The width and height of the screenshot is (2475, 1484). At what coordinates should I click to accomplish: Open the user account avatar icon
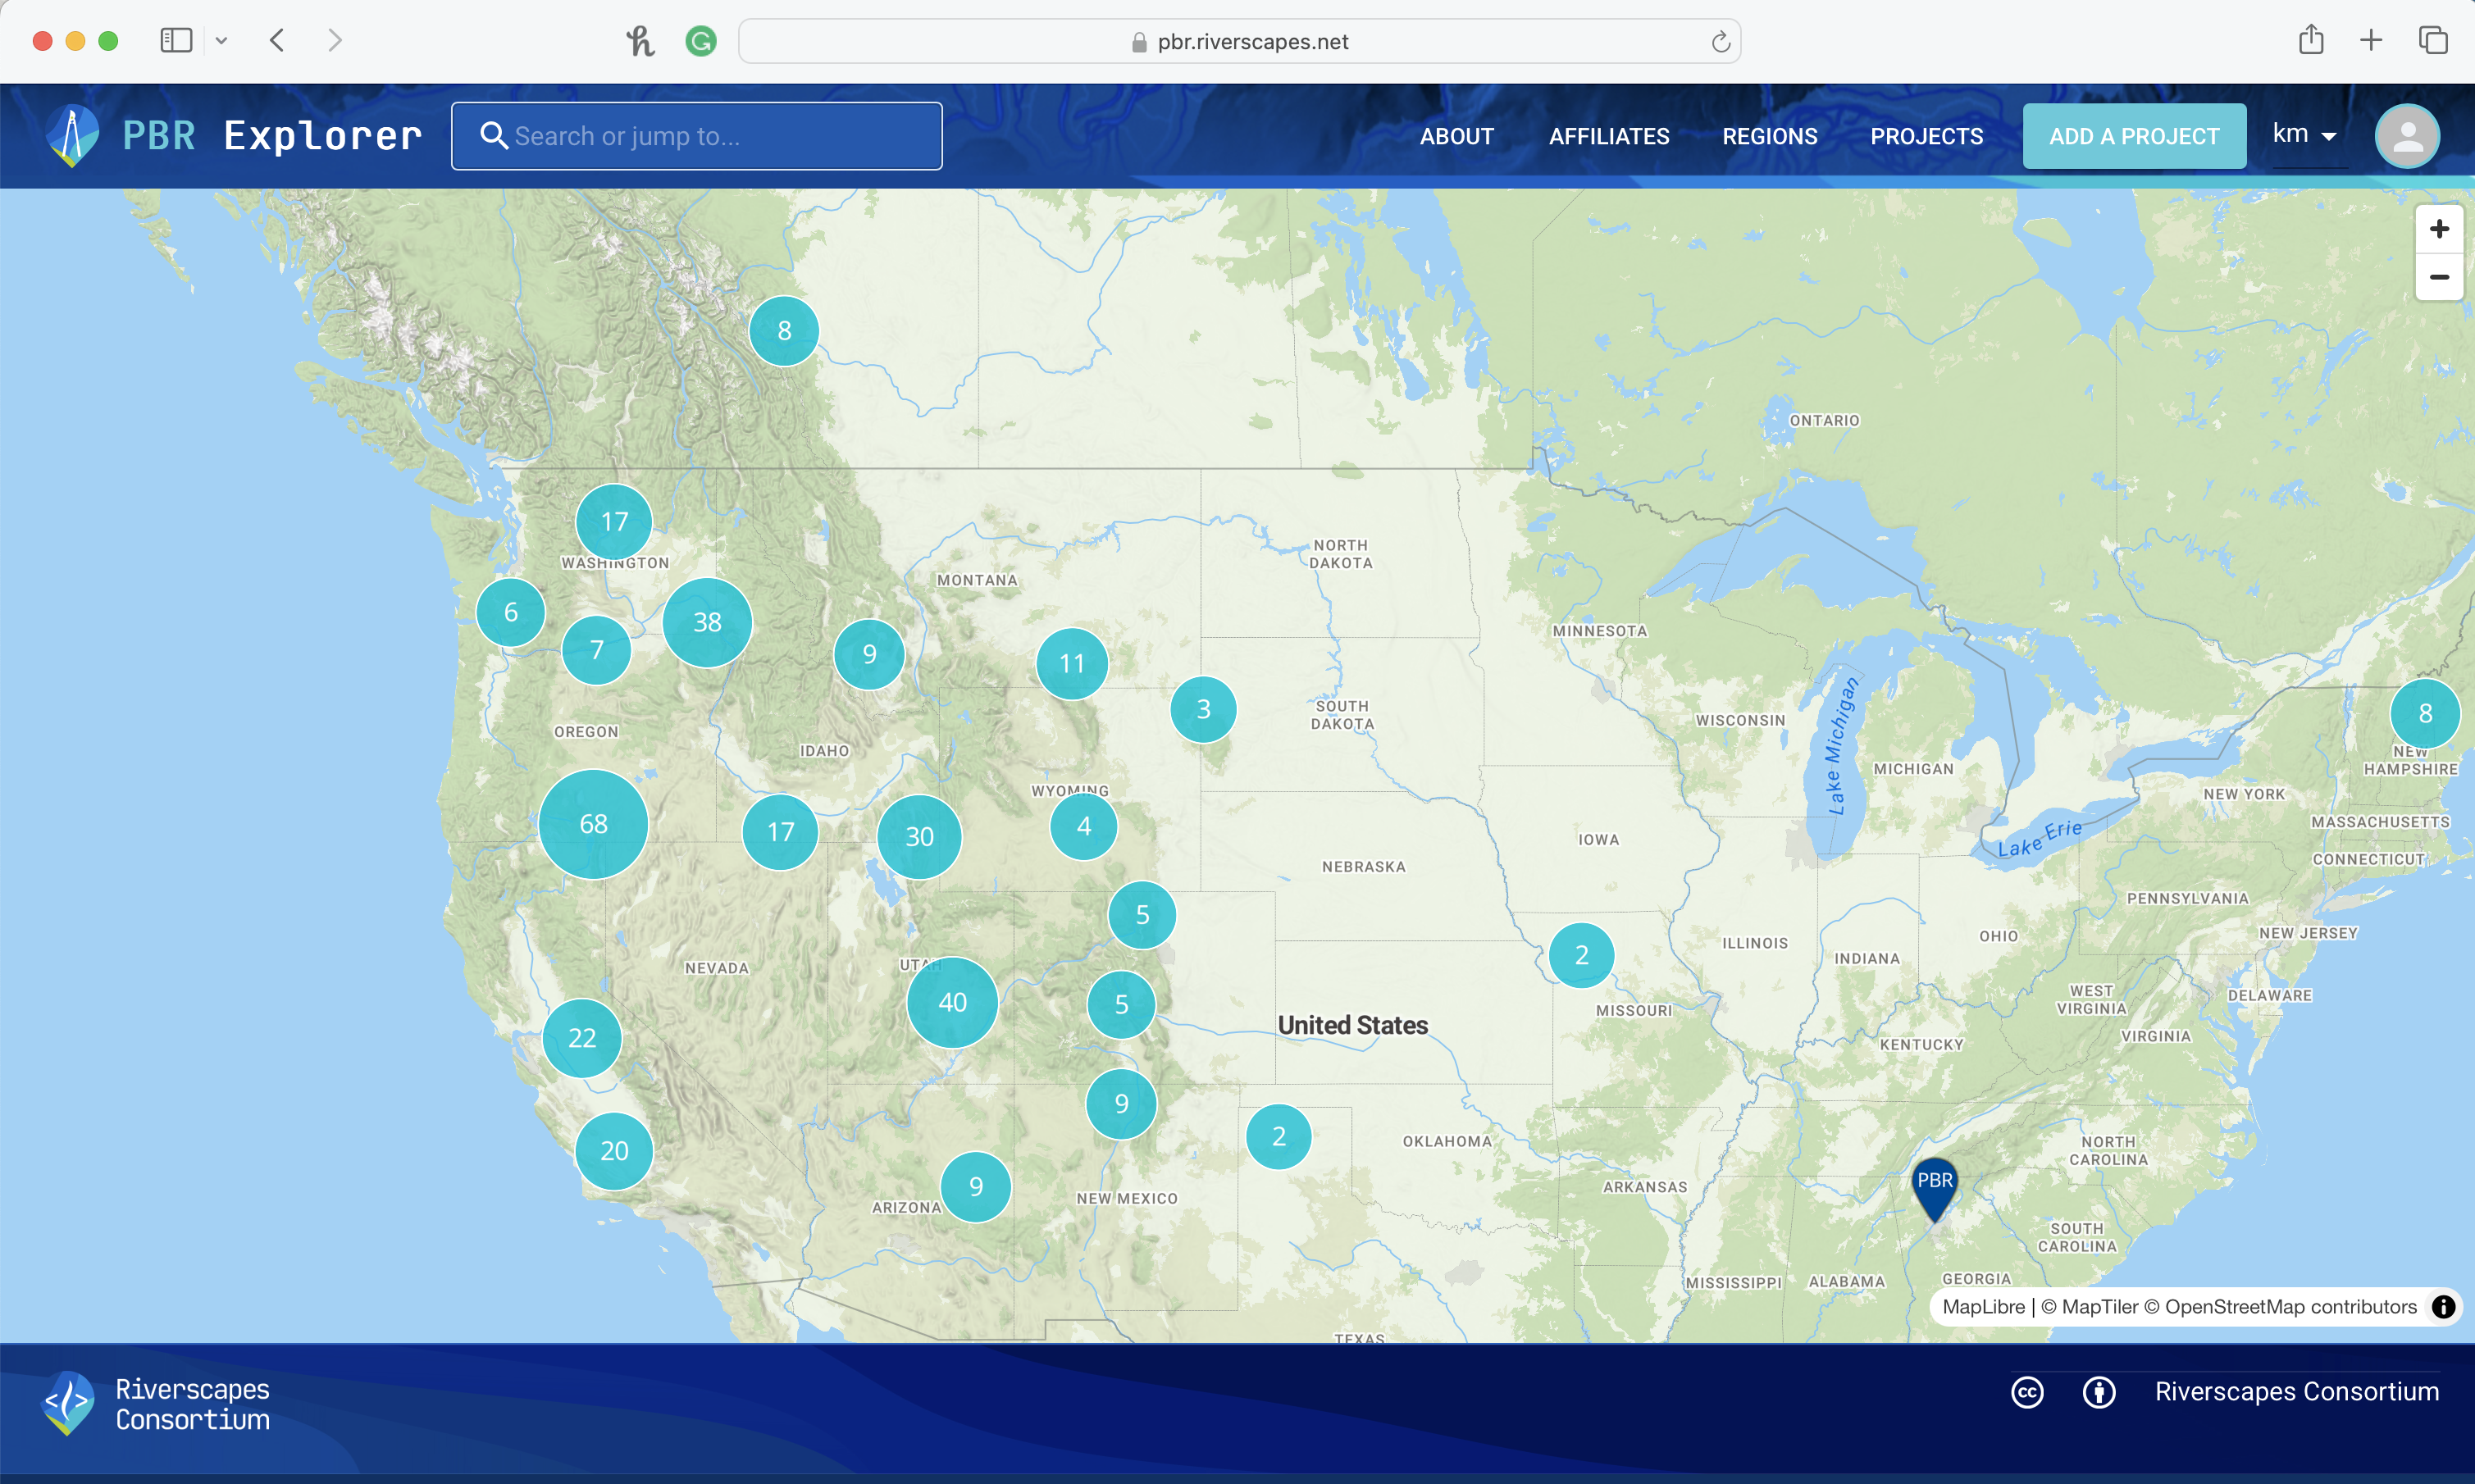pyautogui.click(x=2406, y=136)
